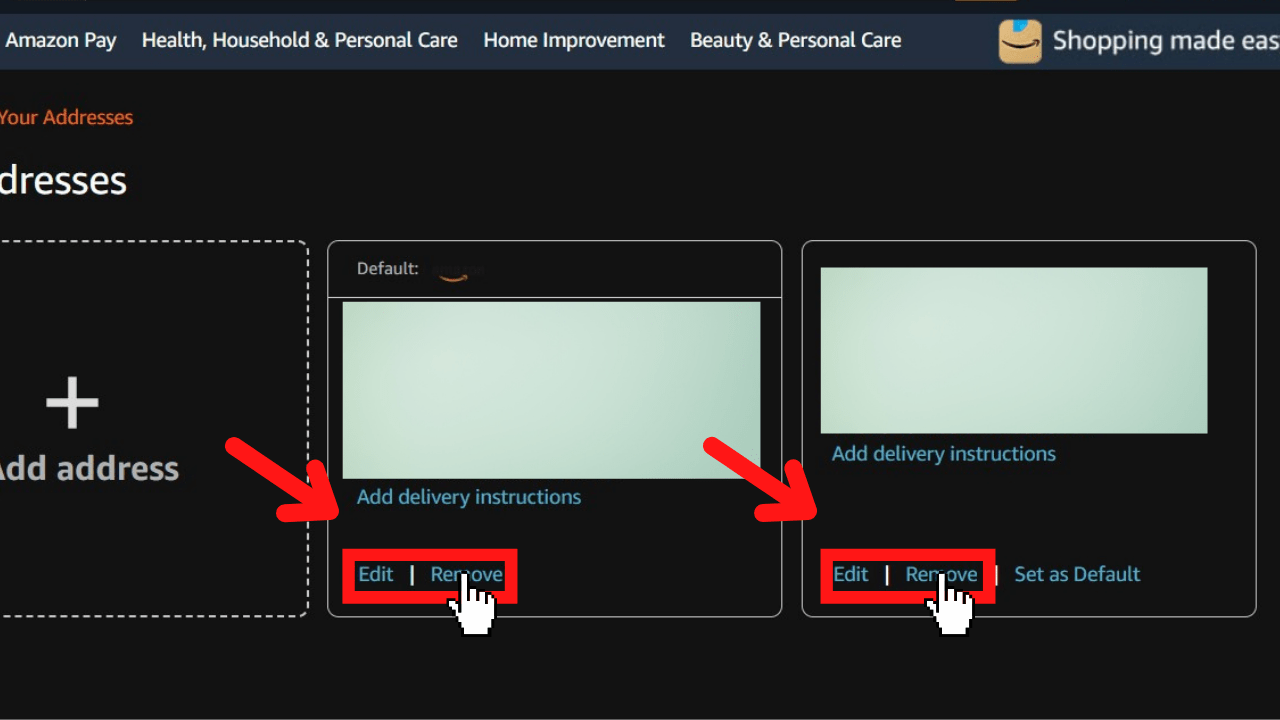Click the plus icon to add address

click(x=72, y=403)
